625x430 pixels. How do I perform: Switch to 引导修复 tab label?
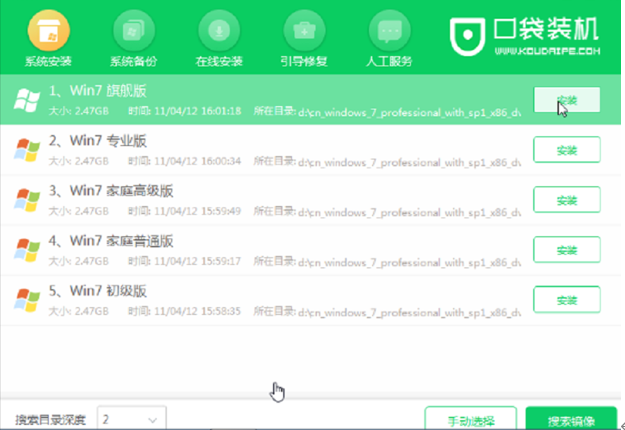(304, 61)
